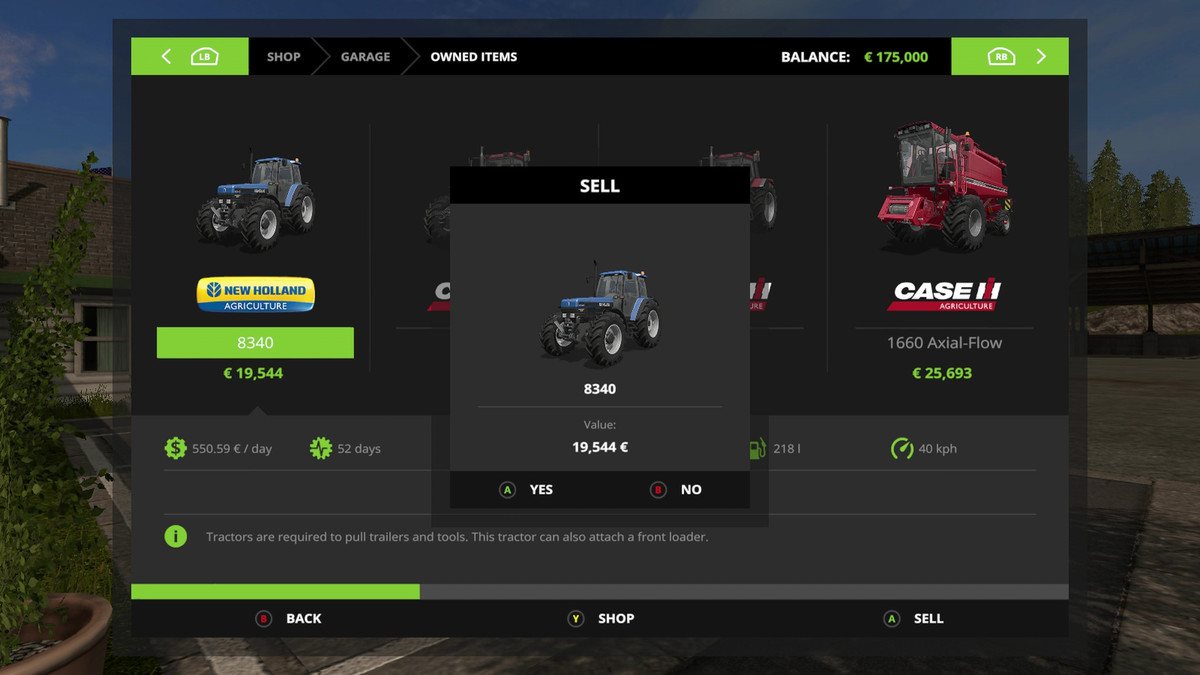Click the BACK button at bottom
The width and height of the screenshot is (1200, 675).
click(x=289, y=618)
